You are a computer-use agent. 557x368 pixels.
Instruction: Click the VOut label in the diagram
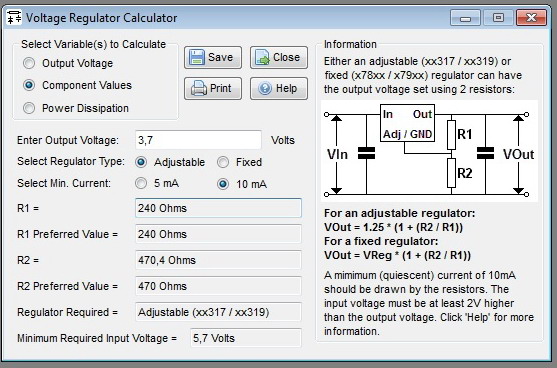518,155
